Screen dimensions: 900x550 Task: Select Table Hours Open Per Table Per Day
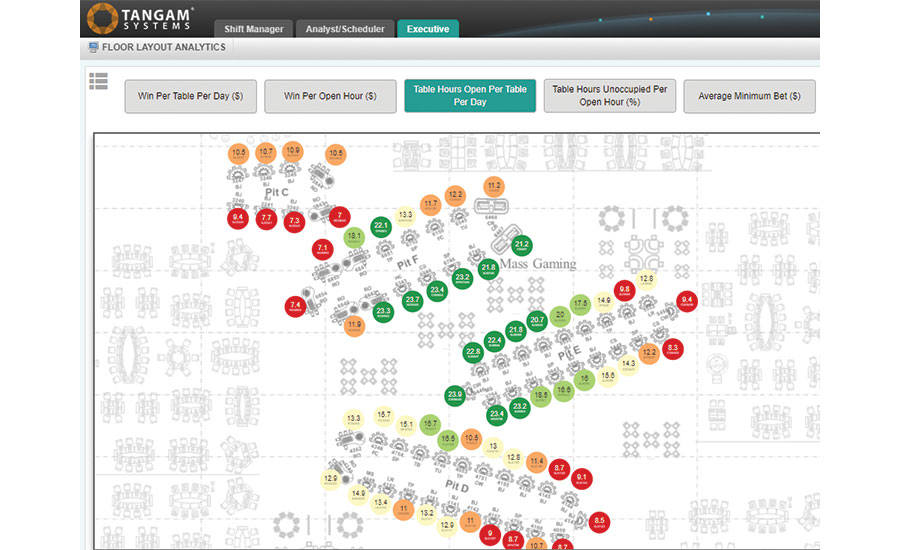point(470,96)
